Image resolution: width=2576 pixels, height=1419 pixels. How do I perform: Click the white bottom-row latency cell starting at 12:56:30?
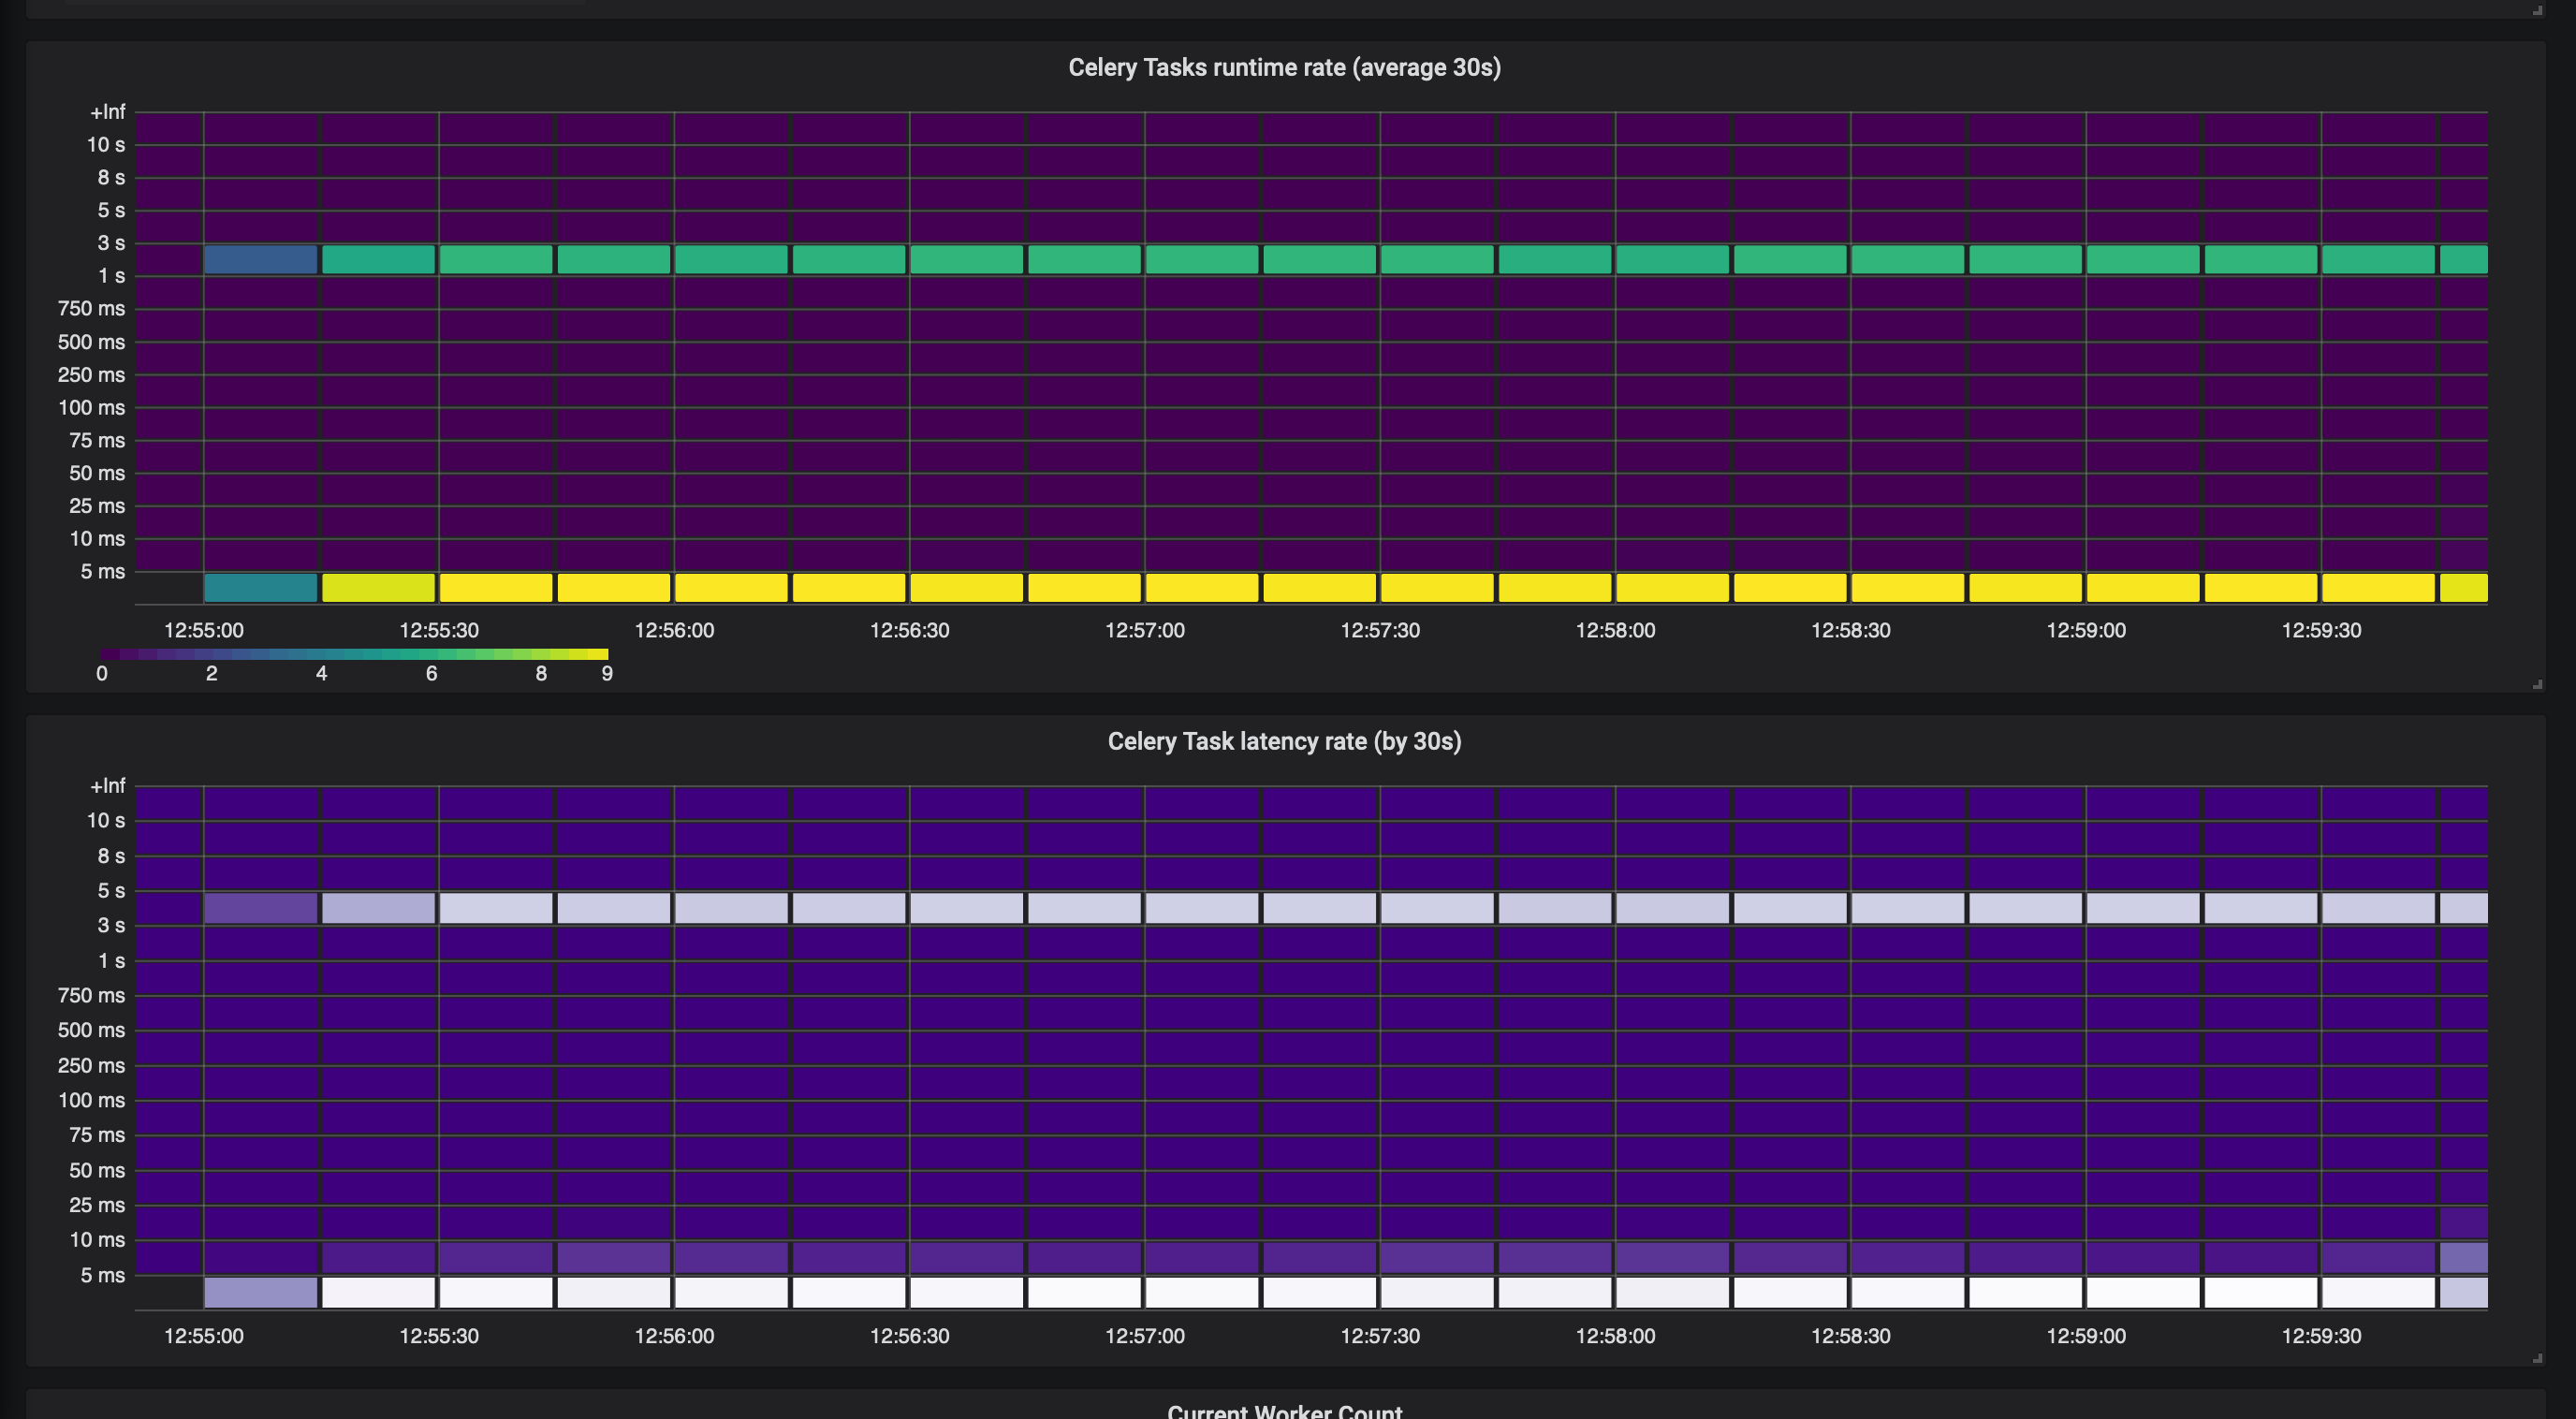pos(966,1292)
